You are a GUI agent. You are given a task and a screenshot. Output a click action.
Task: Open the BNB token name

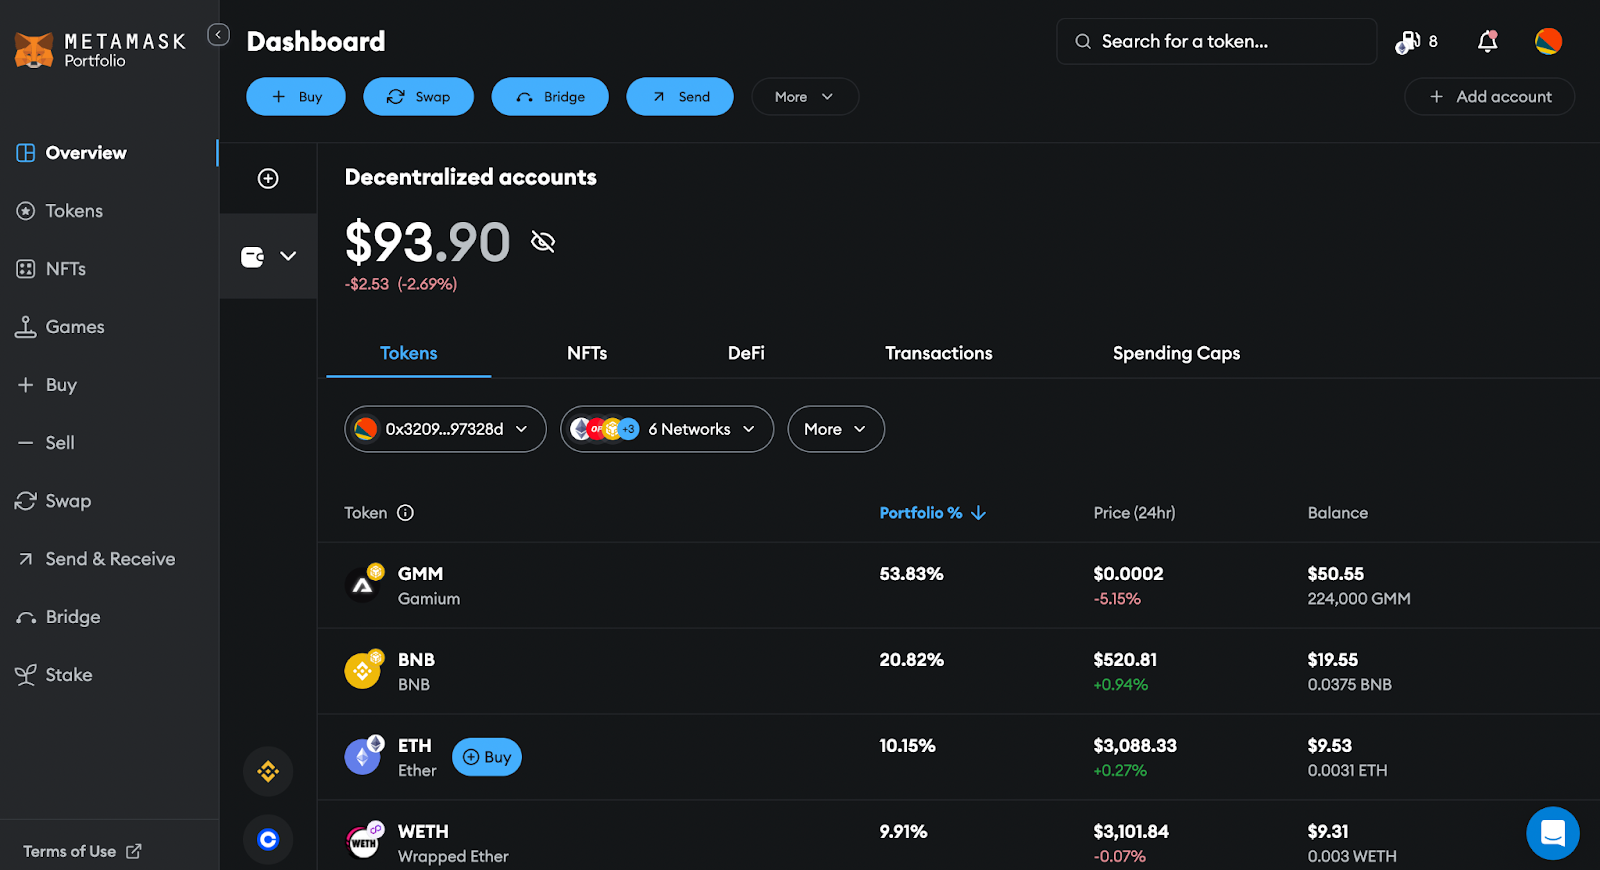pyautogui.click(x=417, y=660)
